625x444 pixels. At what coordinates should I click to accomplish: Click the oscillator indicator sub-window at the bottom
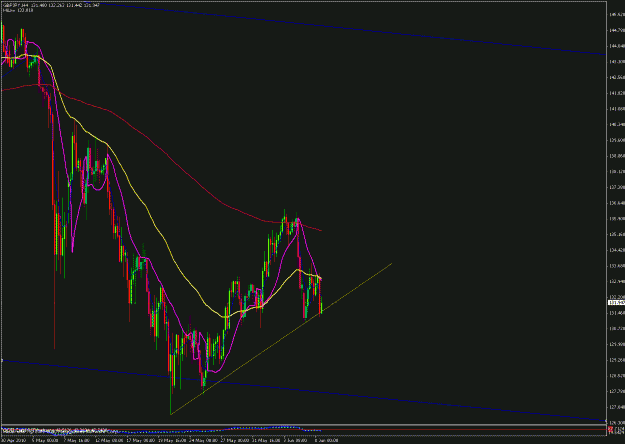click(x=303, y=430)
